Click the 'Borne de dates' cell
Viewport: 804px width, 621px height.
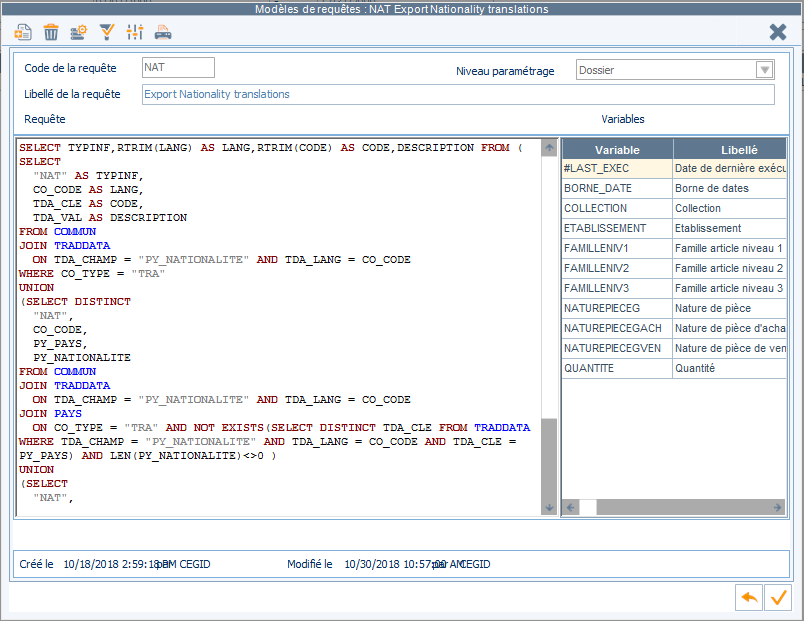(730, 189)
